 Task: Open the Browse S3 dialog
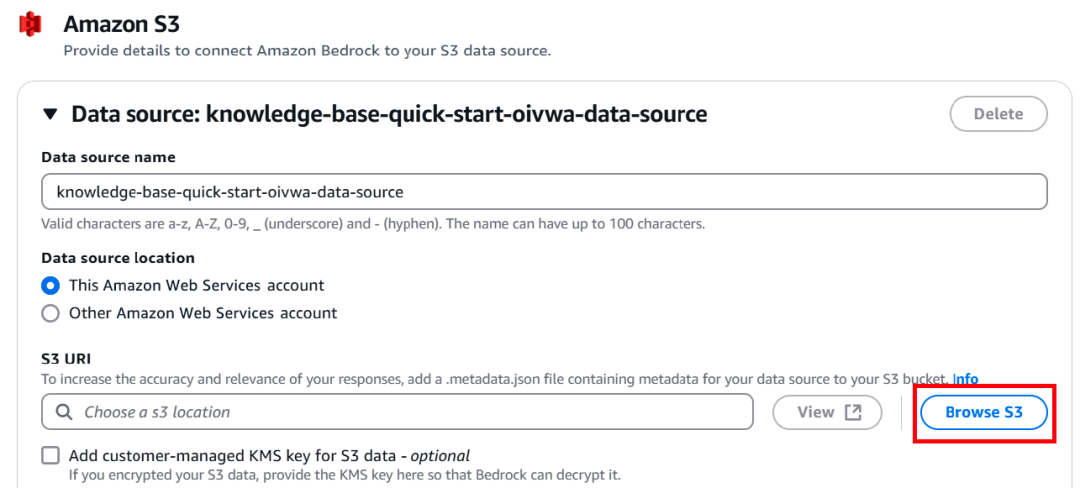pos(984,412)
